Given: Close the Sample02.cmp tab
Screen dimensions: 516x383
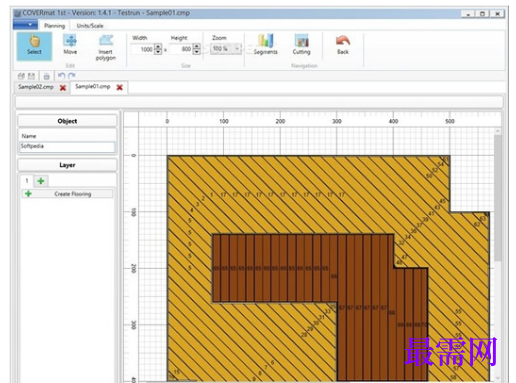Looking at the screenshot, I should pos(63,88).
